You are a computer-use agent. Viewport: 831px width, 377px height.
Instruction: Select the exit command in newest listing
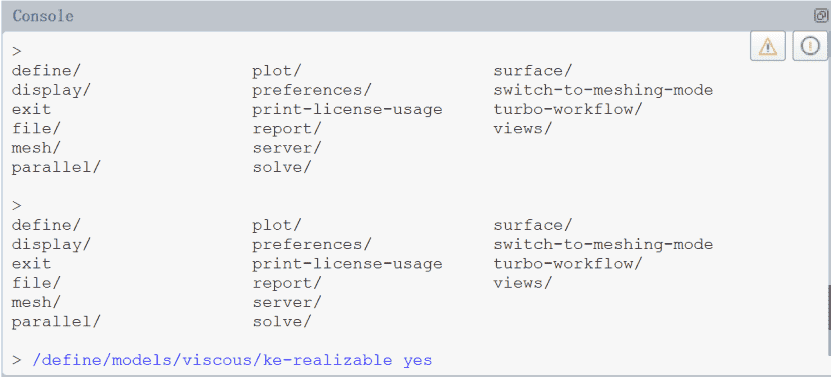(x=31, y=264)
